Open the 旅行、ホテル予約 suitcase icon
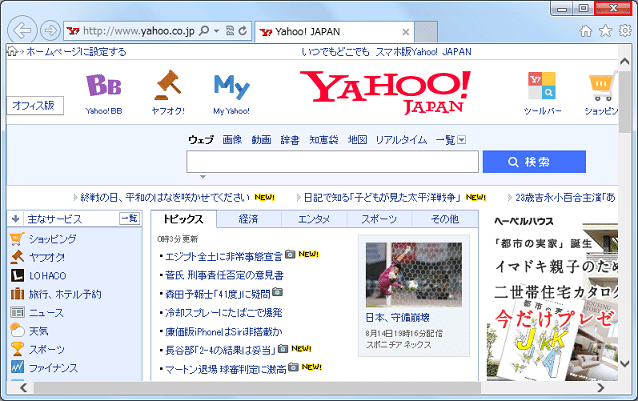The width and height of the screenshot is (638, 401). click(x=17, y=294)
